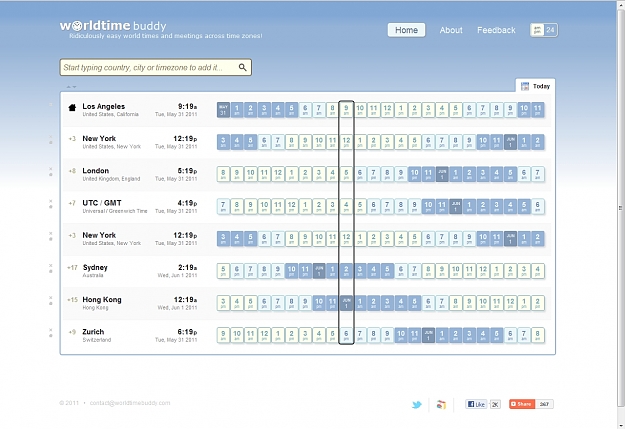Click the sort down arrow above locations

(74, 87)
